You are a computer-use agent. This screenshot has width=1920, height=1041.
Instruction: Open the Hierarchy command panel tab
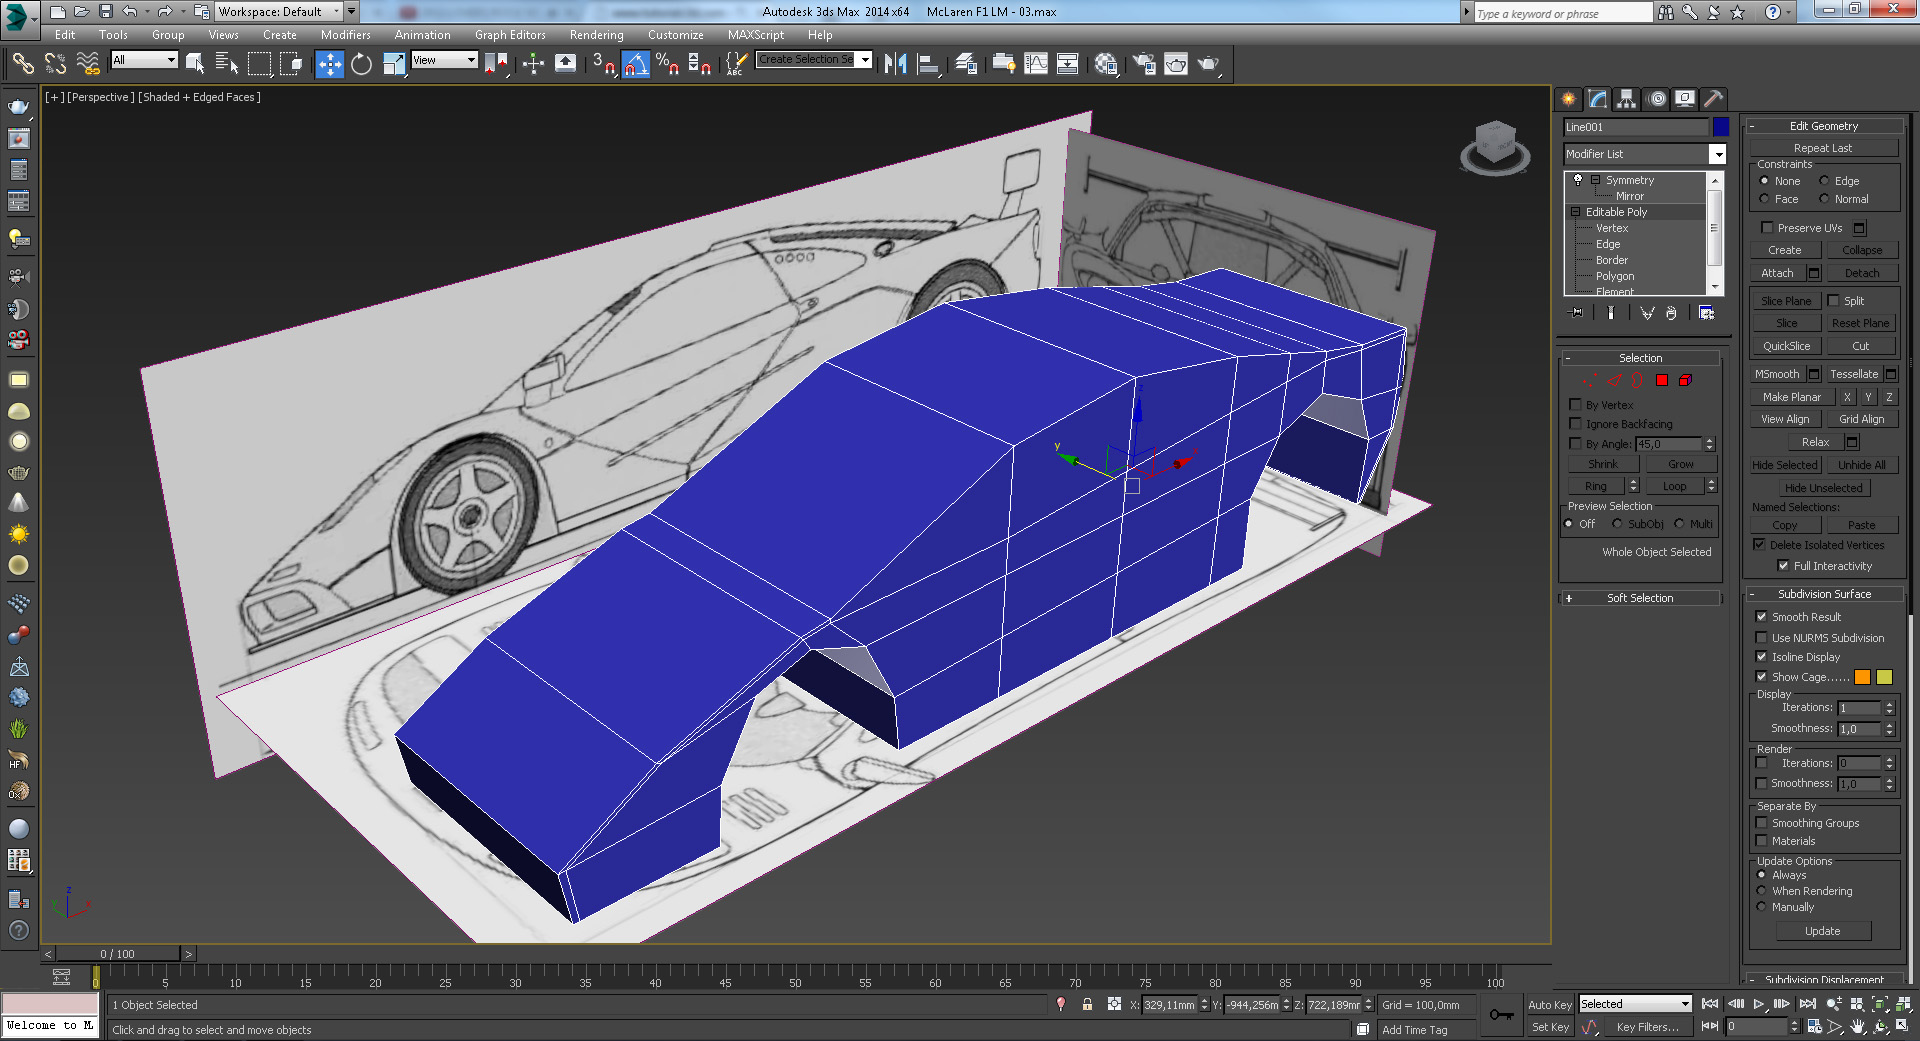coord(1627,99)
